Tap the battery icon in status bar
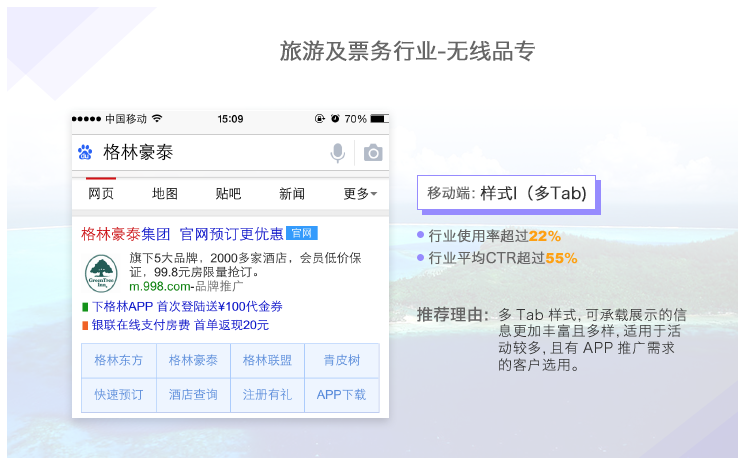Image resolution: width=745 pixels, height=465 pixels. point(379,118)
